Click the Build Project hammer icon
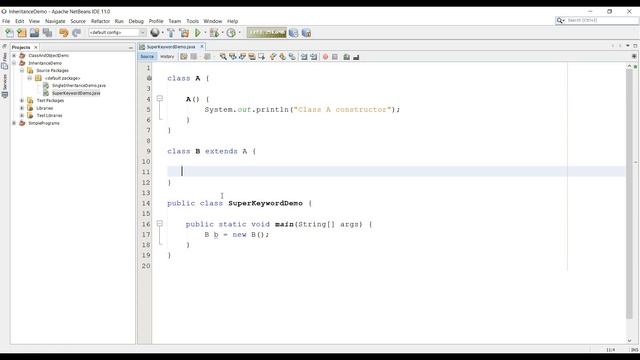Viewport: 640px width, 360px height. 171,33
